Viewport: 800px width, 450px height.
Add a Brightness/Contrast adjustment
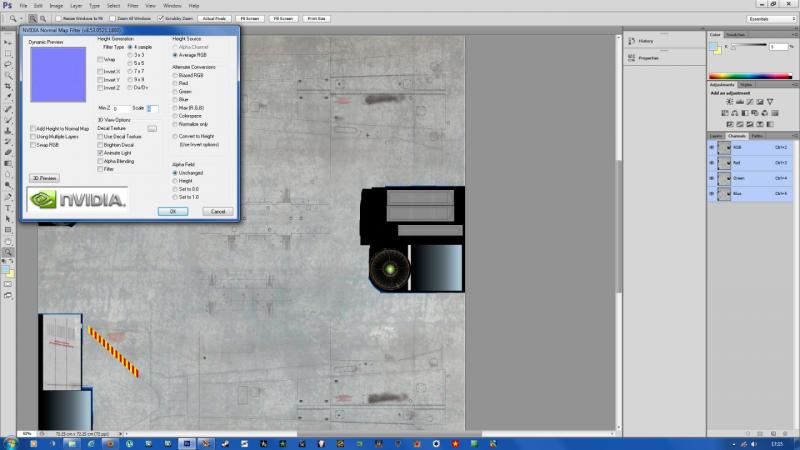click(x=730, y=102)
